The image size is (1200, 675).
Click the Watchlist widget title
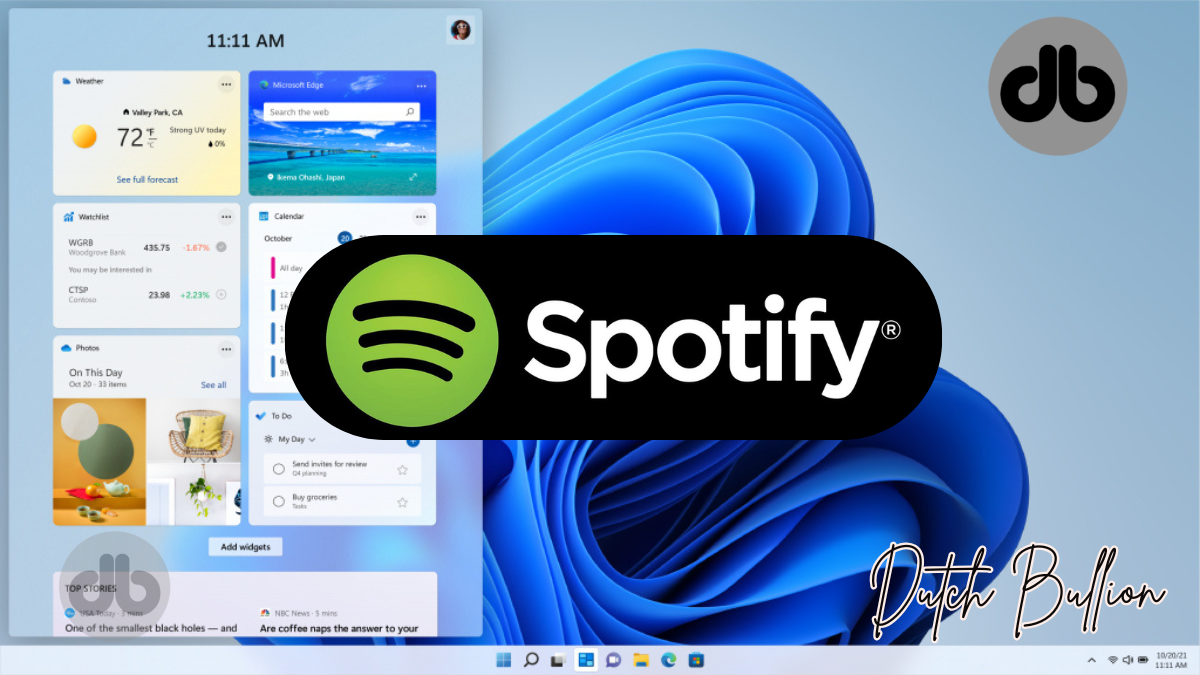tap(93, 217)
